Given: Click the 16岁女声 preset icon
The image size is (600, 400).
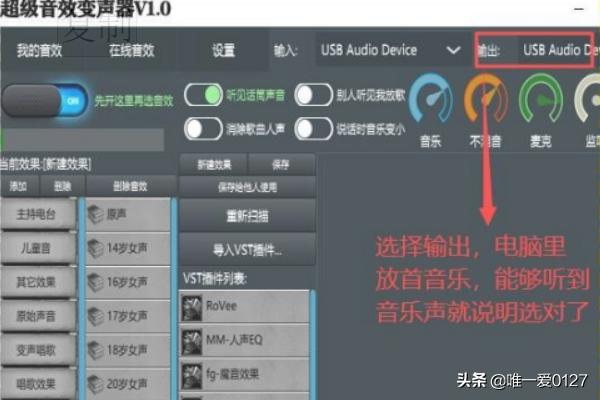Looking at the screenshot, I should [x=96, y=282].
